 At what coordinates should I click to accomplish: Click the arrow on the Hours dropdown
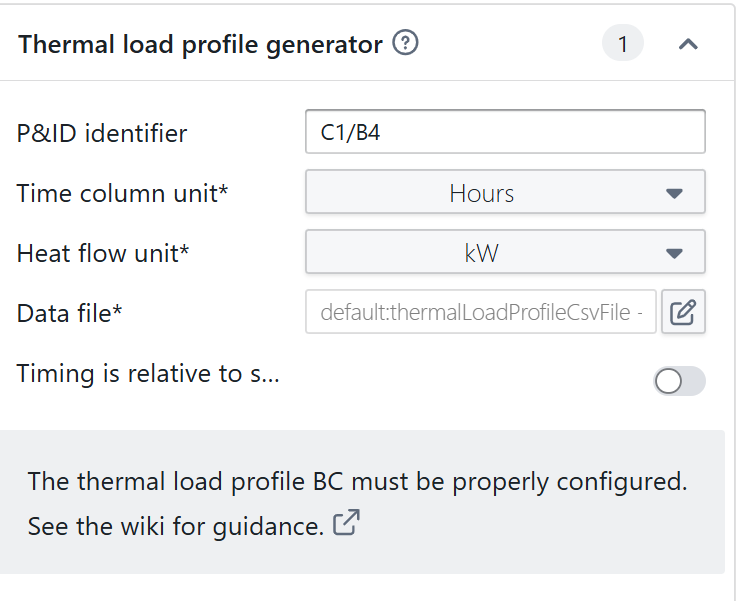[674, 193]
